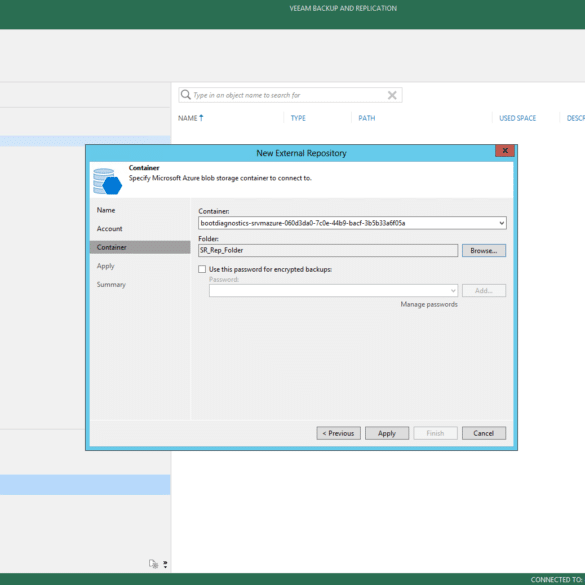This screenshot has height=585, width=585.
Task: Open the disabled Password dropdown
Action: tap(453, 291)
